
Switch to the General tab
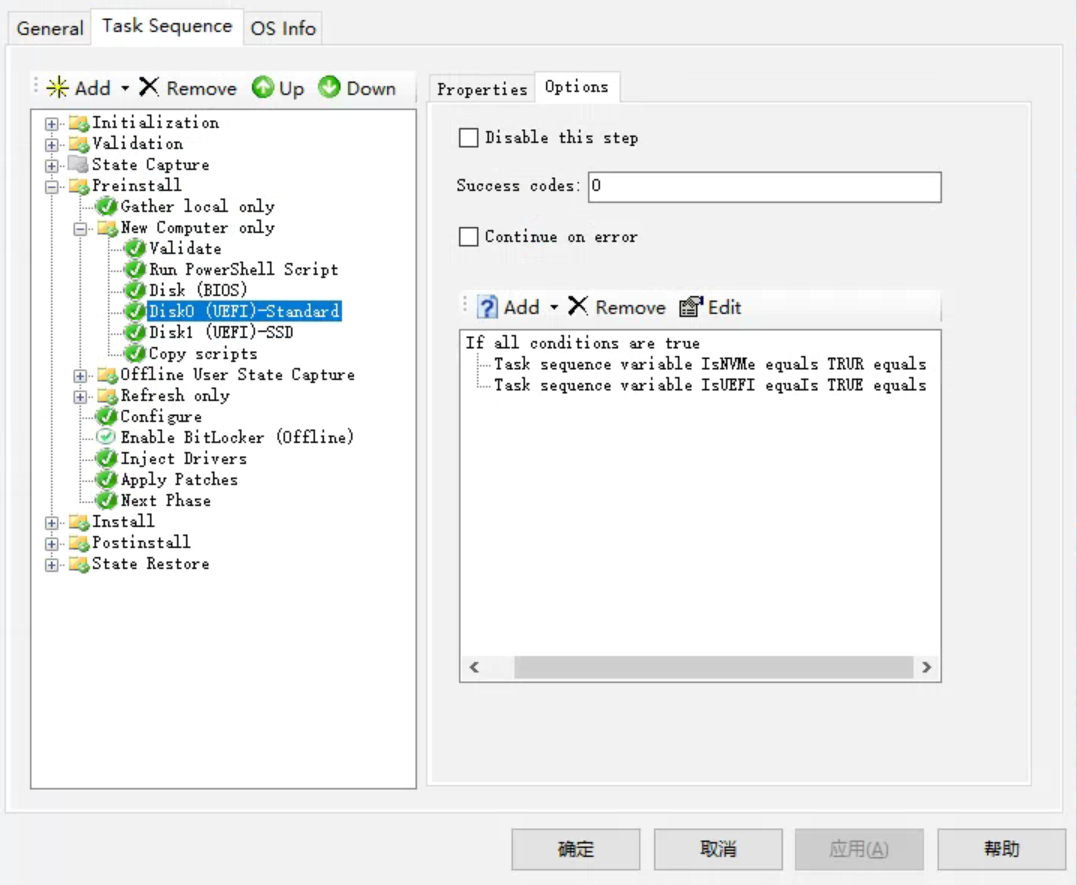point(49,28)
